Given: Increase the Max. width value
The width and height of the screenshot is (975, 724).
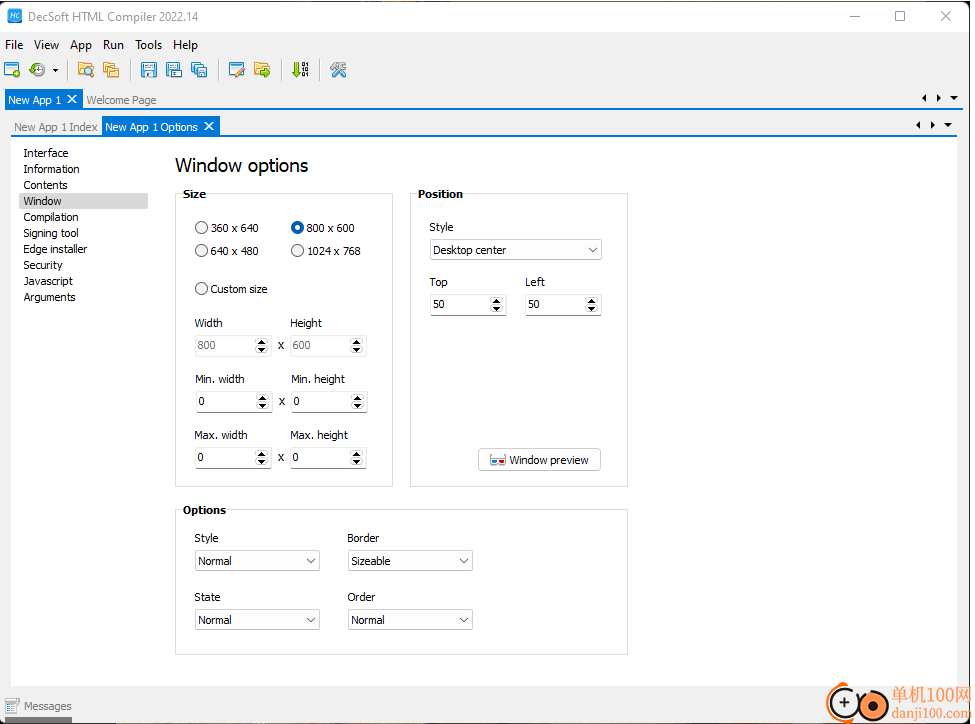Looking at the screenshot, I should (x=261, y=454).
